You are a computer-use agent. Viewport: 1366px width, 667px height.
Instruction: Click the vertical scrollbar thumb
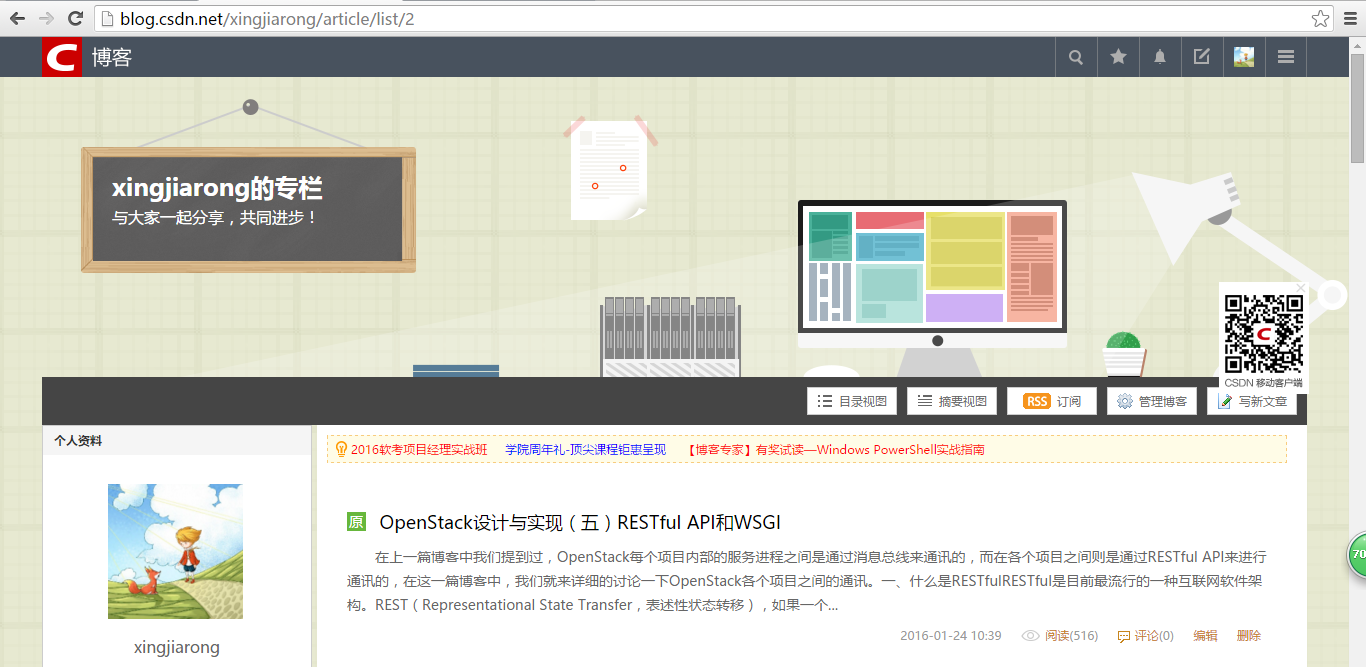(1357, 108)
